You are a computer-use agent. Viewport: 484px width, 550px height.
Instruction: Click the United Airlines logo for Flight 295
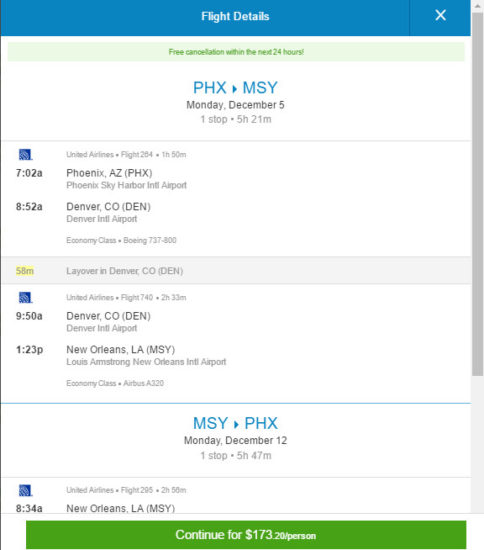(x=25, y=490)
